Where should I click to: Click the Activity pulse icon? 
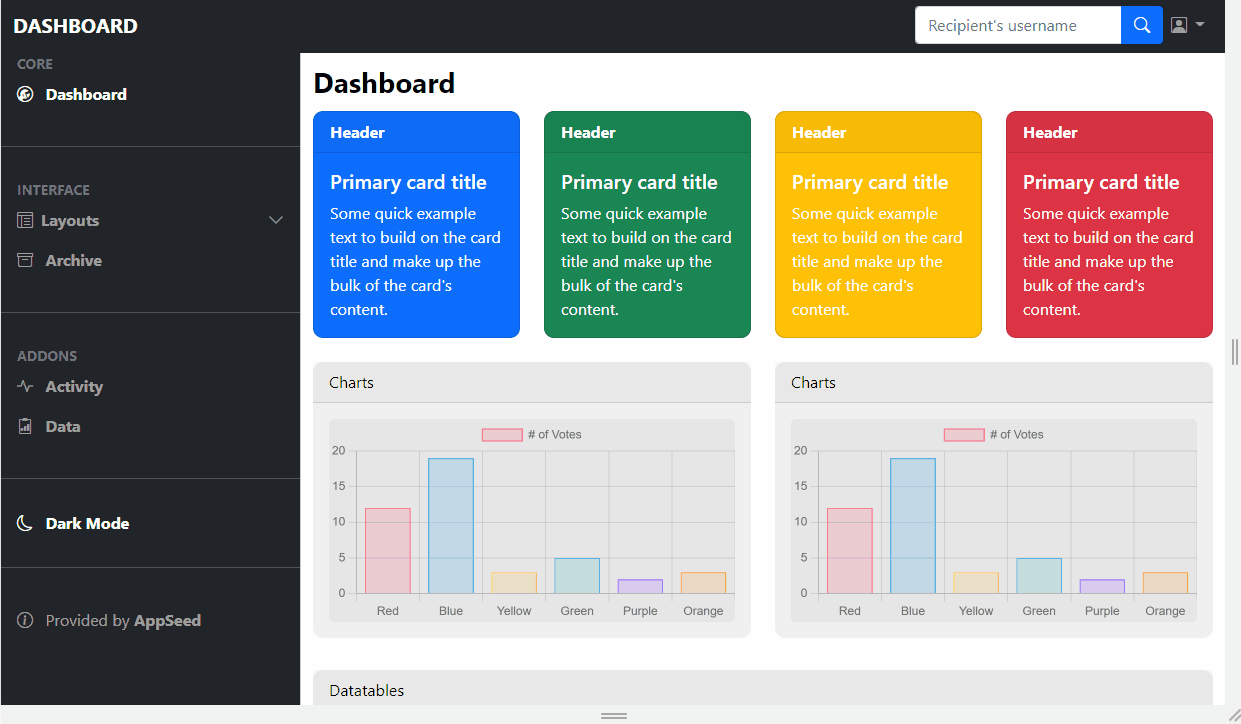(26, 386)
